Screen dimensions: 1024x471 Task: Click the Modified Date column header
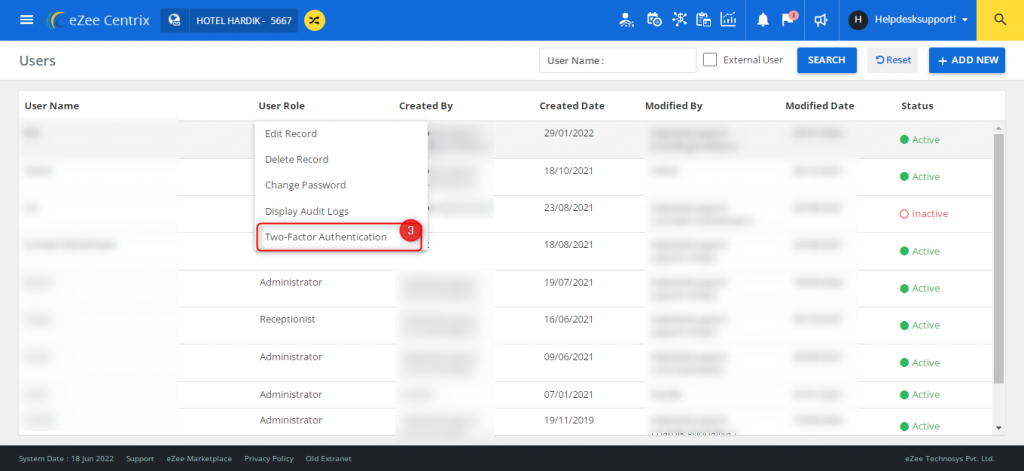pos(820,106)
